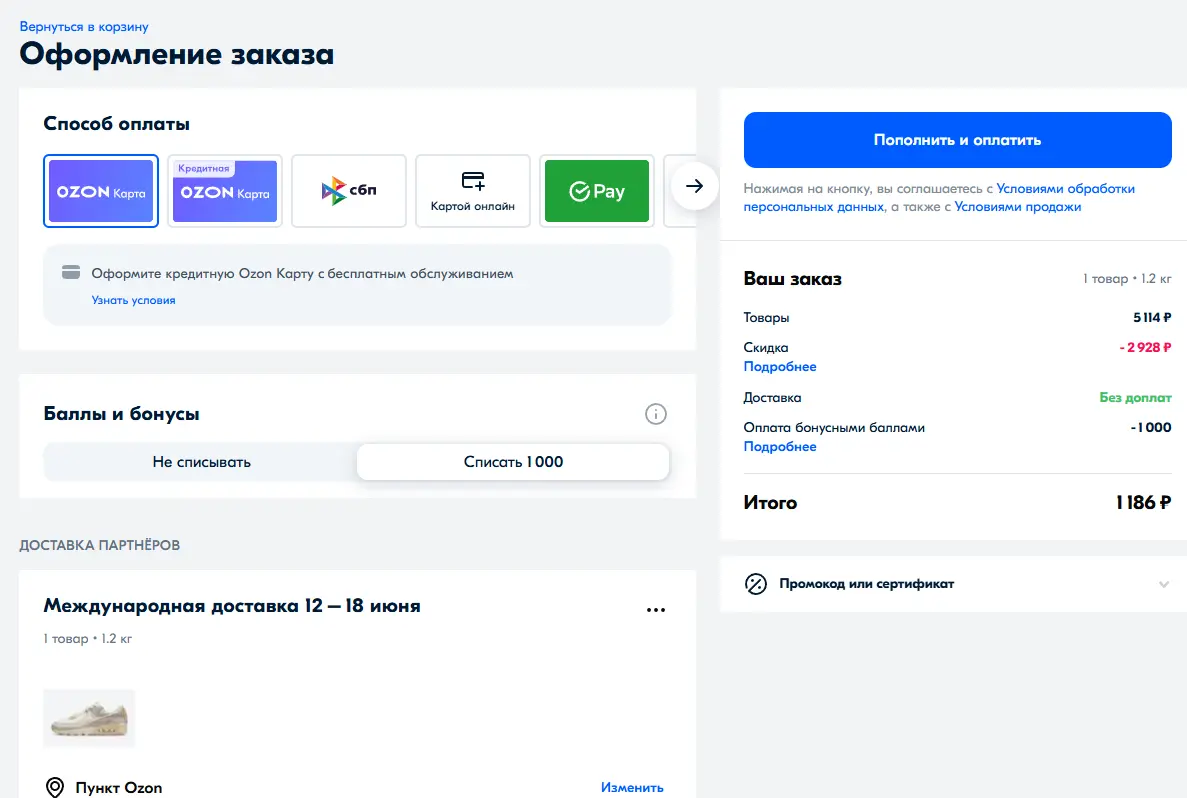This screenshot has height=798, width=1187.
Task: Open 'Узнать условия' credit card link
Action: point(133,300)
